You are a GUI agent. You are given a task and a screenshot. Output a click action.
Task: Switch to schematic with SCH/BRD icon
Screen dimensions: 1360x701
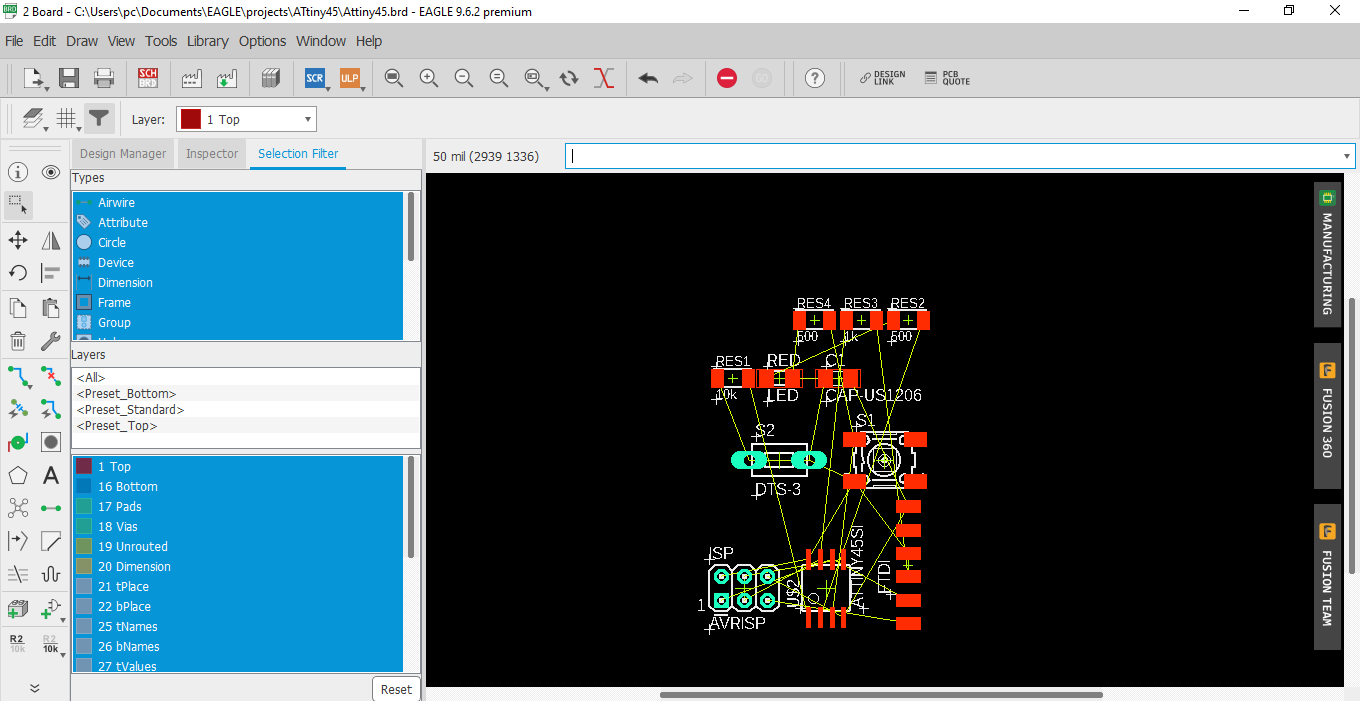pos(148,78)
